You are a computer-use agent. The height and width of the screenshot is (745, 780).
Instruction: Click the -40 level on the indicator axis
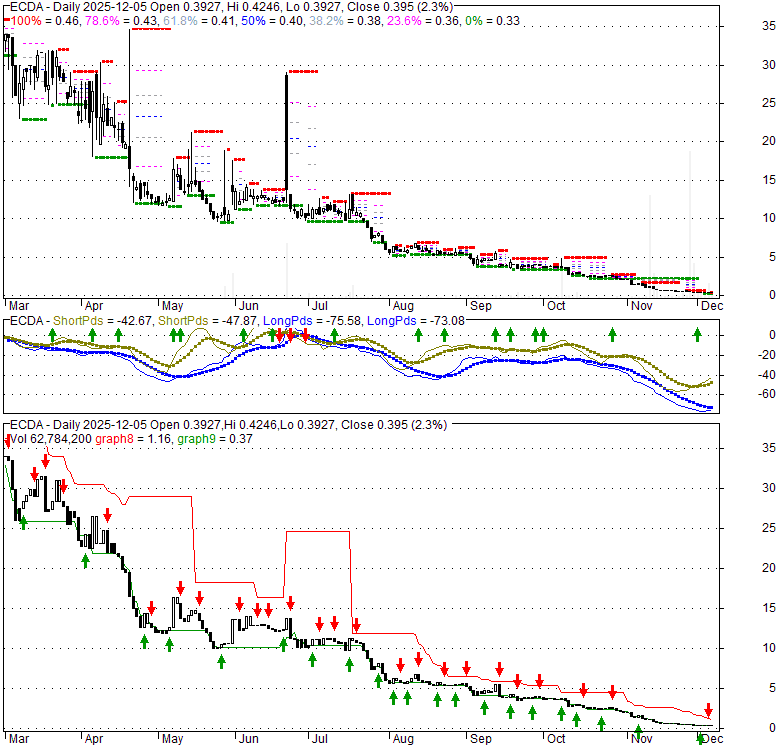point(767,374)
